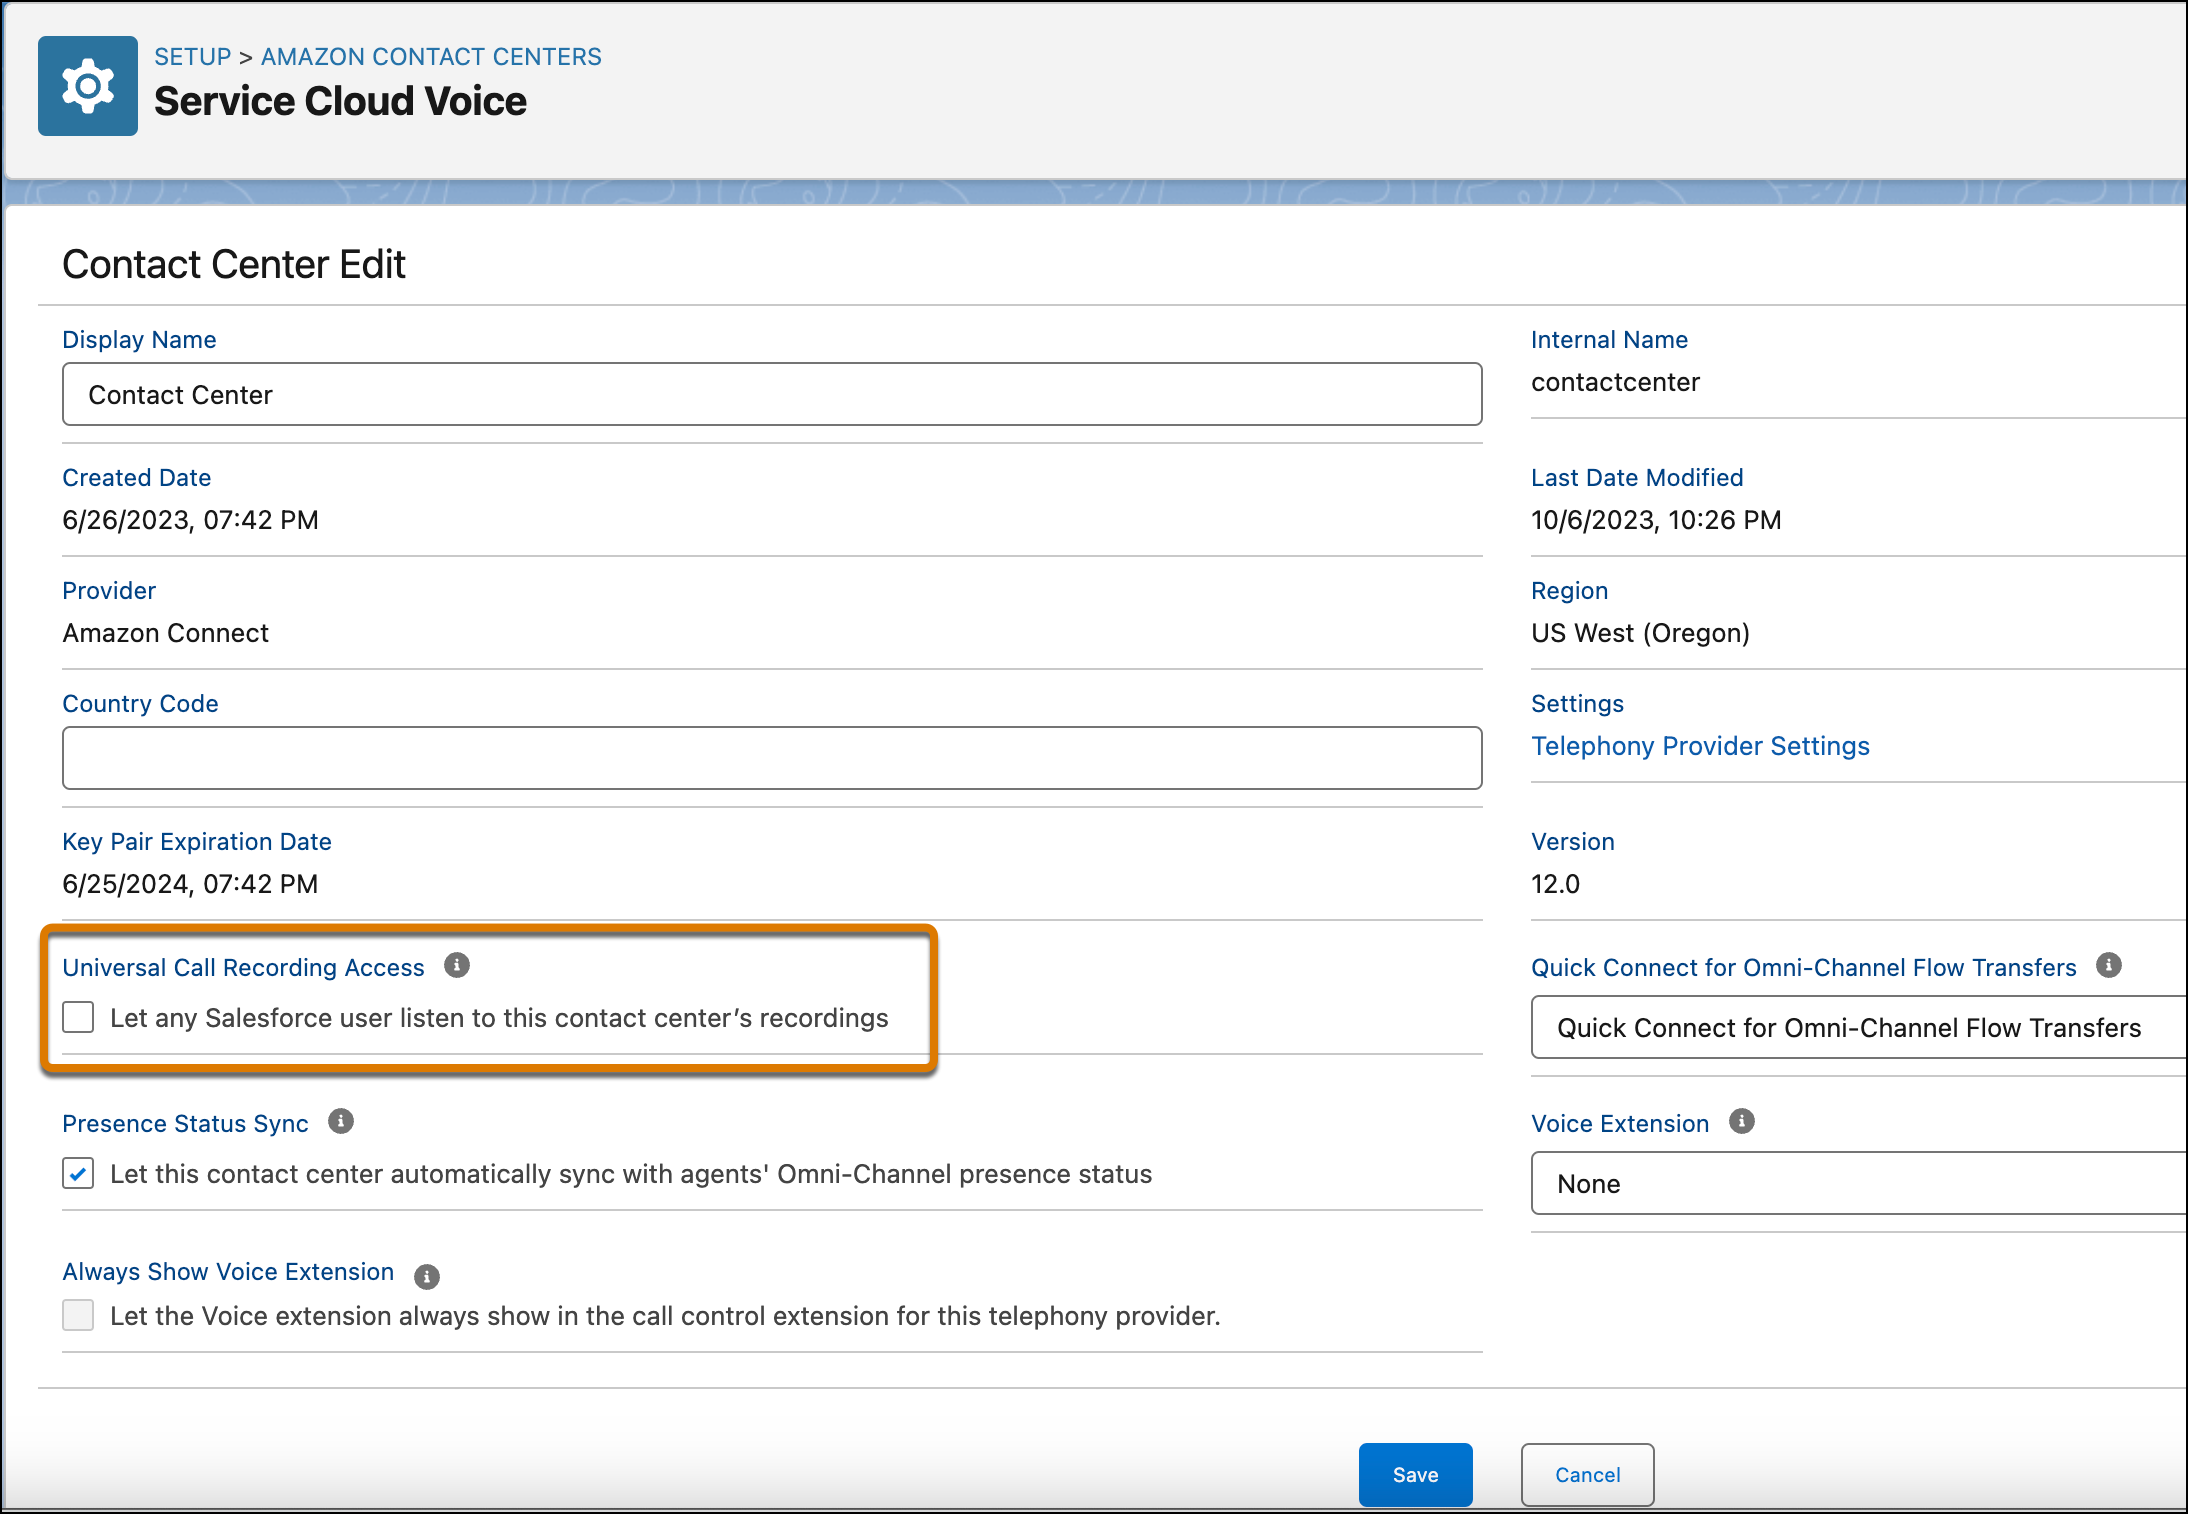Screen dimensions: 2188x1514
Task: Click 'Let this contact center automatically sync' label
Action: 631,1174
